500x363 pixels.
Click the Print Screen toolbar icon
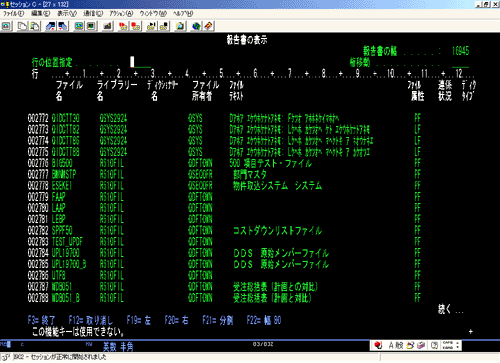(7, 26)
